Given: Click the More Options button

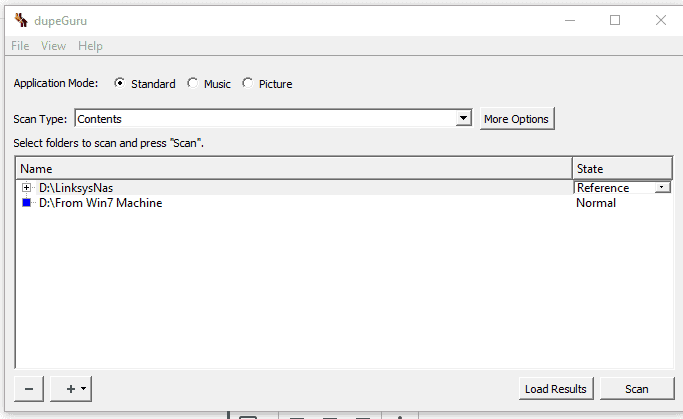Looking at the screenshot, I should (x=517, y=119).
